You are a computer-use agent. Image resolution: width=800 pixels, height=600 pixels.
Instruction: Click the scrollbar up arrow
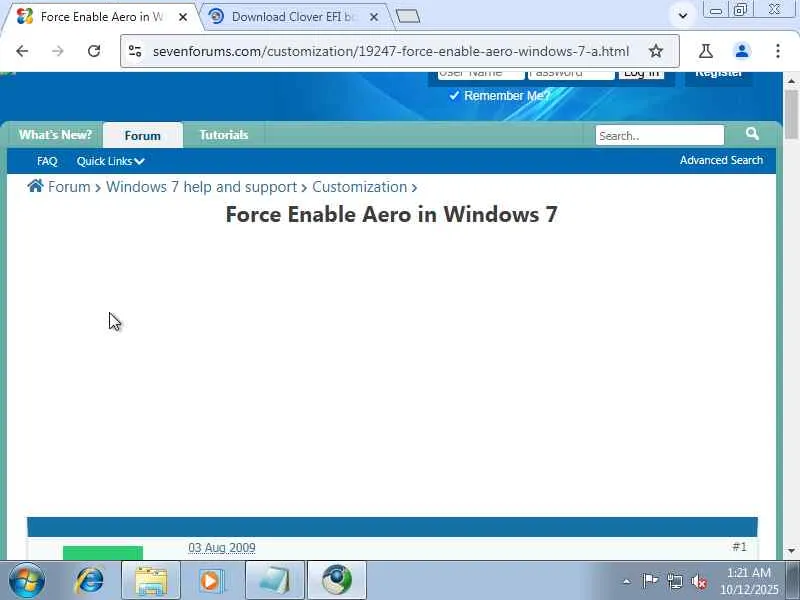click(791, 81)
